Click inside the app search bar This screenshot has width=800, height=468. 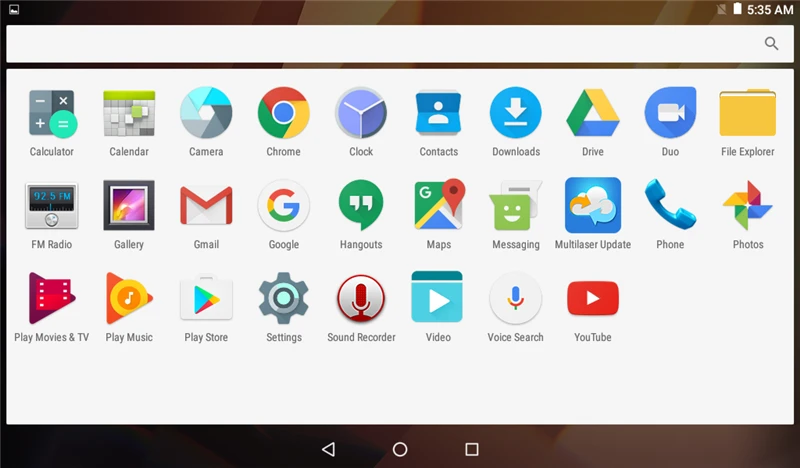click(400, 44)
